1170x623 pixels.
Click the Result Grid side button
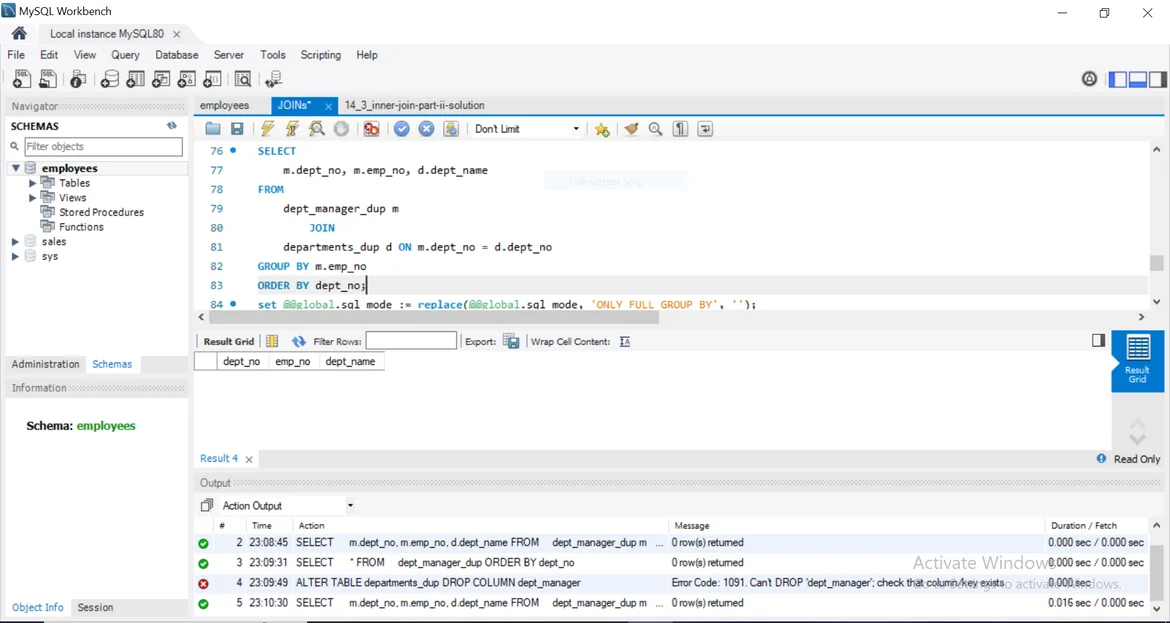[x=1137, y=361]
